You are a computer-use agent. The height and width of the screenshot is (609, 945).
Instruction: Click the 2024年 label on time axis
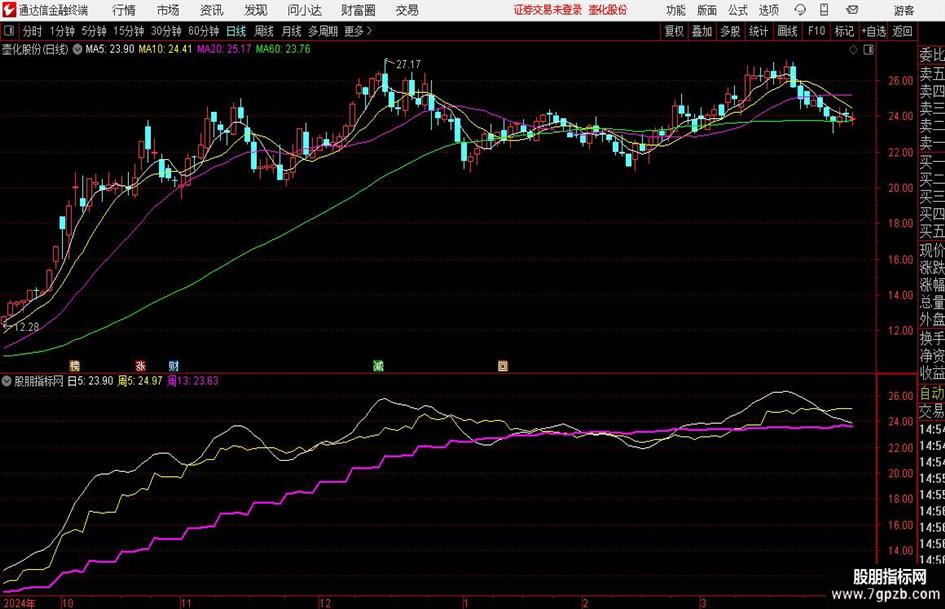(19, 603)
